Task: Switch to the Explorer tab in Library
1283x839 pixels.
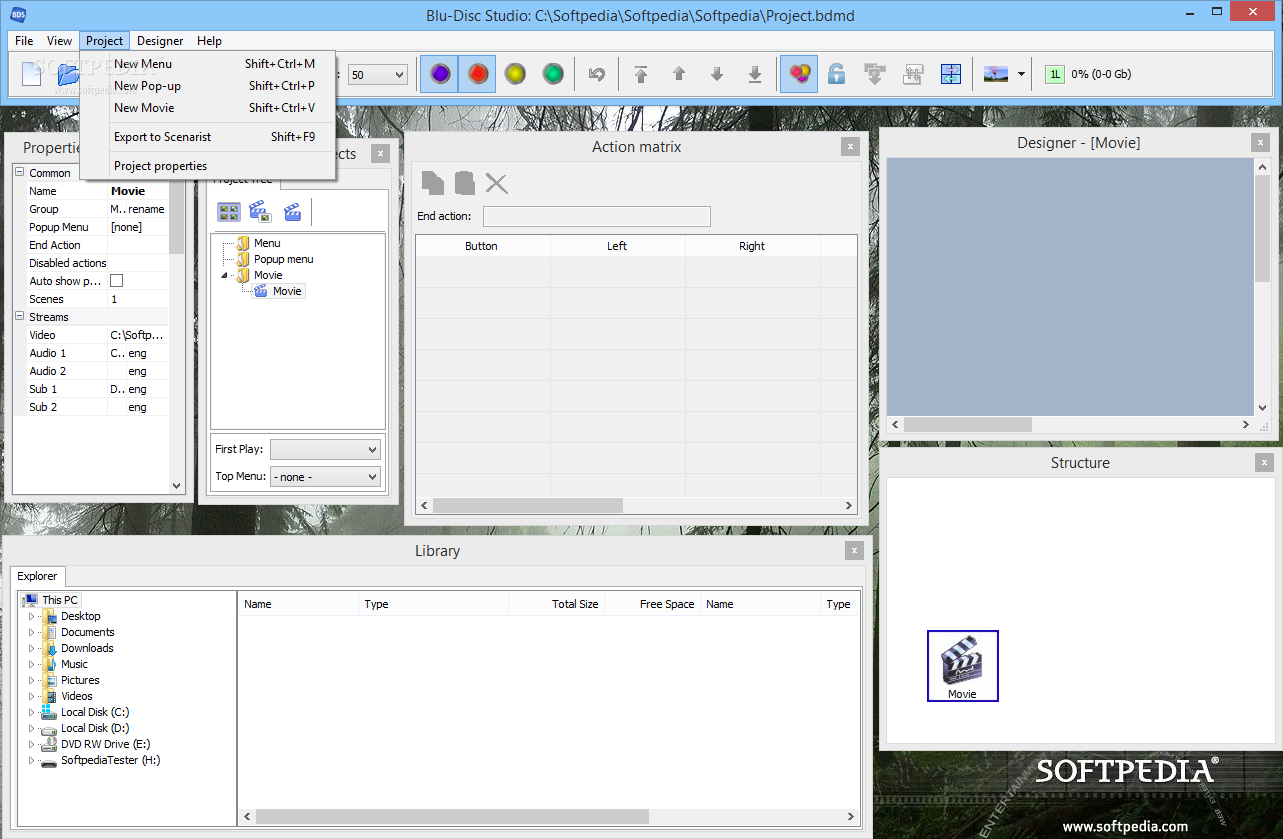Action: click(x=38, y=576)
